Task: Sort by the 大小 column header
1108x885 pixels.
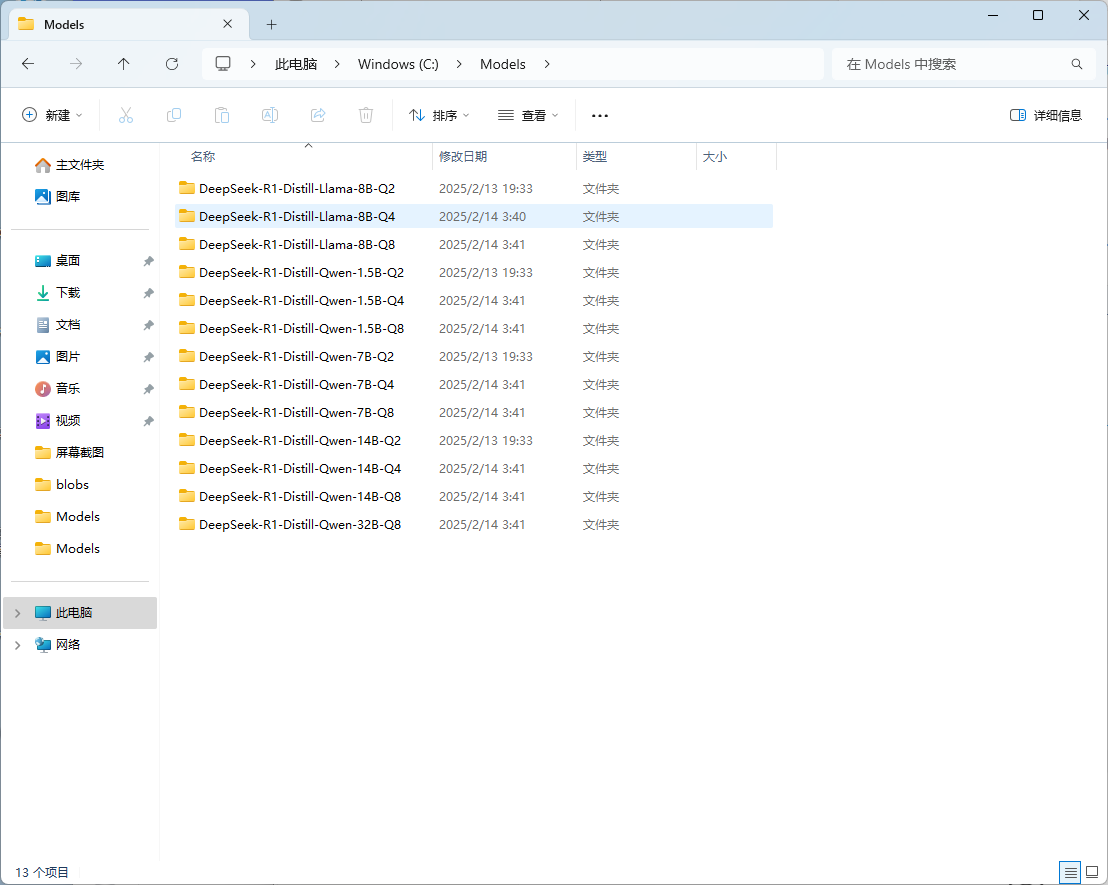Action: pyautogui.click(x=736, y=157)
